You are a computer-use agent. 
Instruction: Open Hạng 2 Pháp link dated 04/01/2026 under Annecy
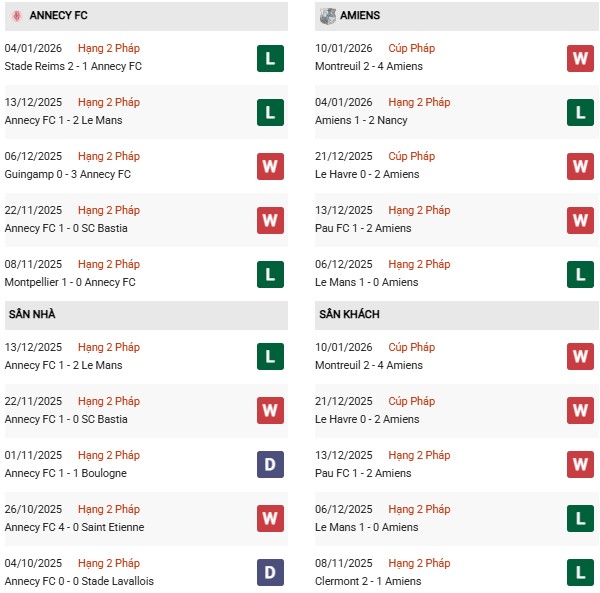[108, 48]
